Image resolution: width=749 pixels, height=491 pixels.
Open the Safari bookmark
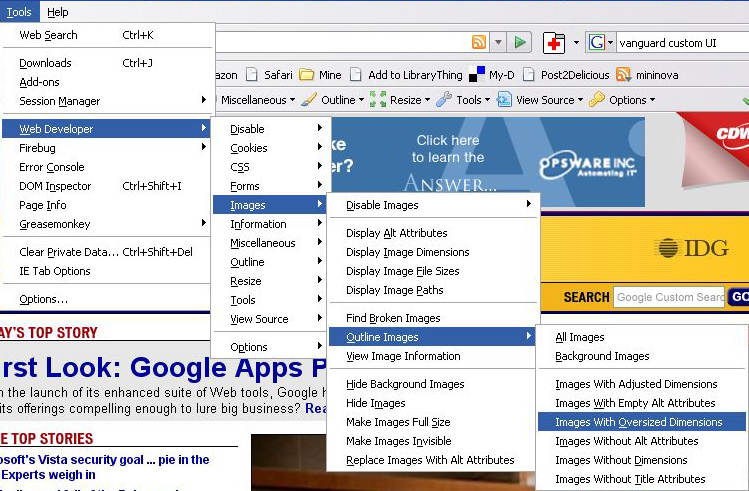click(x=270, y=75)
